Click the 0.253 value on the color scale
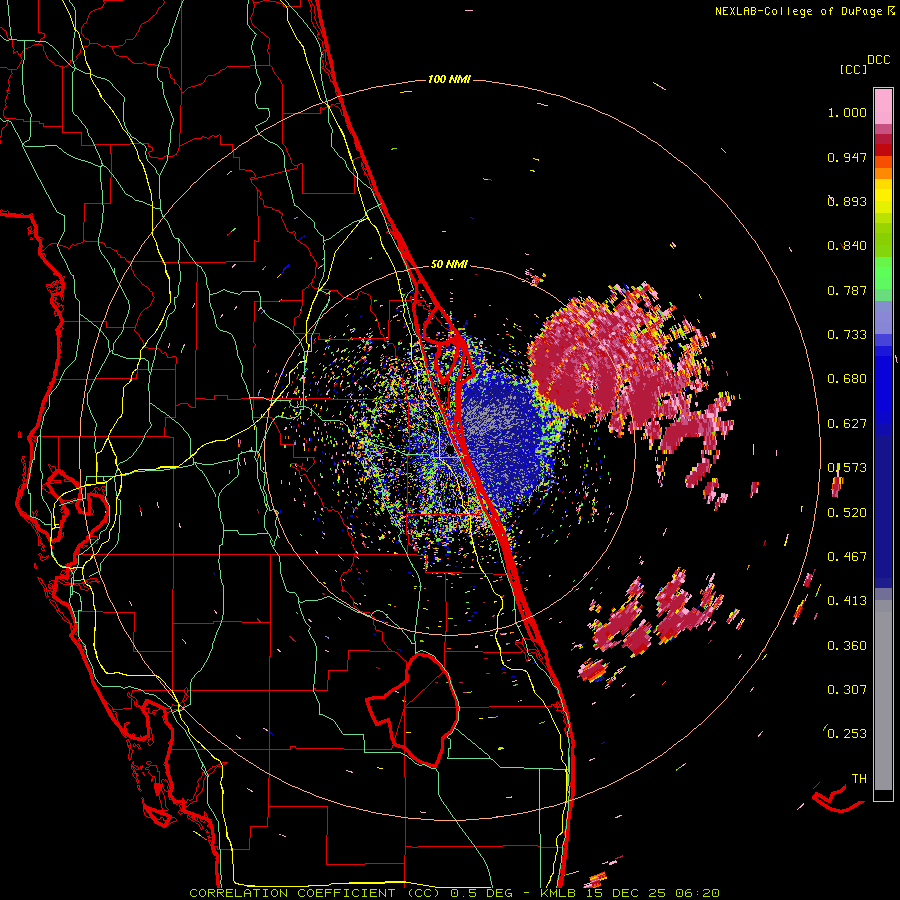Image resolution: width=900 pixels, height=900 pixels. (x=847, y=734)
